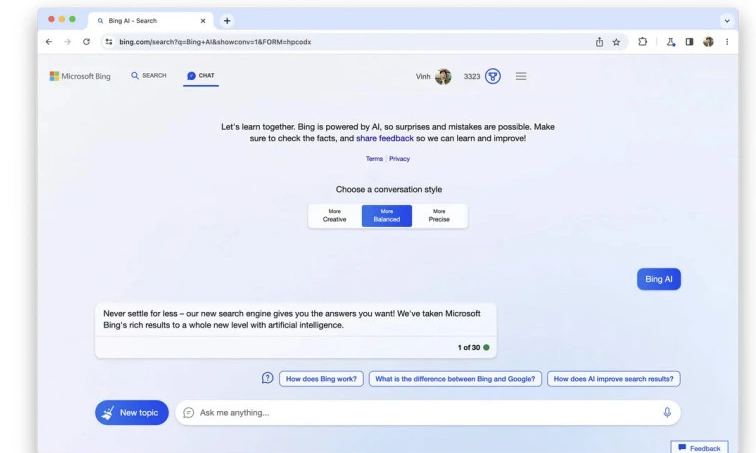Open the share feedback link
Image resolution: width=756 pixels, height=453 pixels.
point(385,138)
